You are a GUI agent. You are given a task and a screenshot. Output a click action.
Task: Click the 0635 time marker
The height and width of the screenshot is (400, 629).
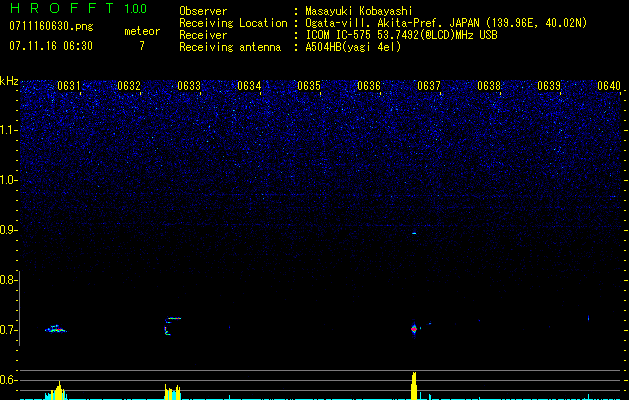(x=309, y=86)
